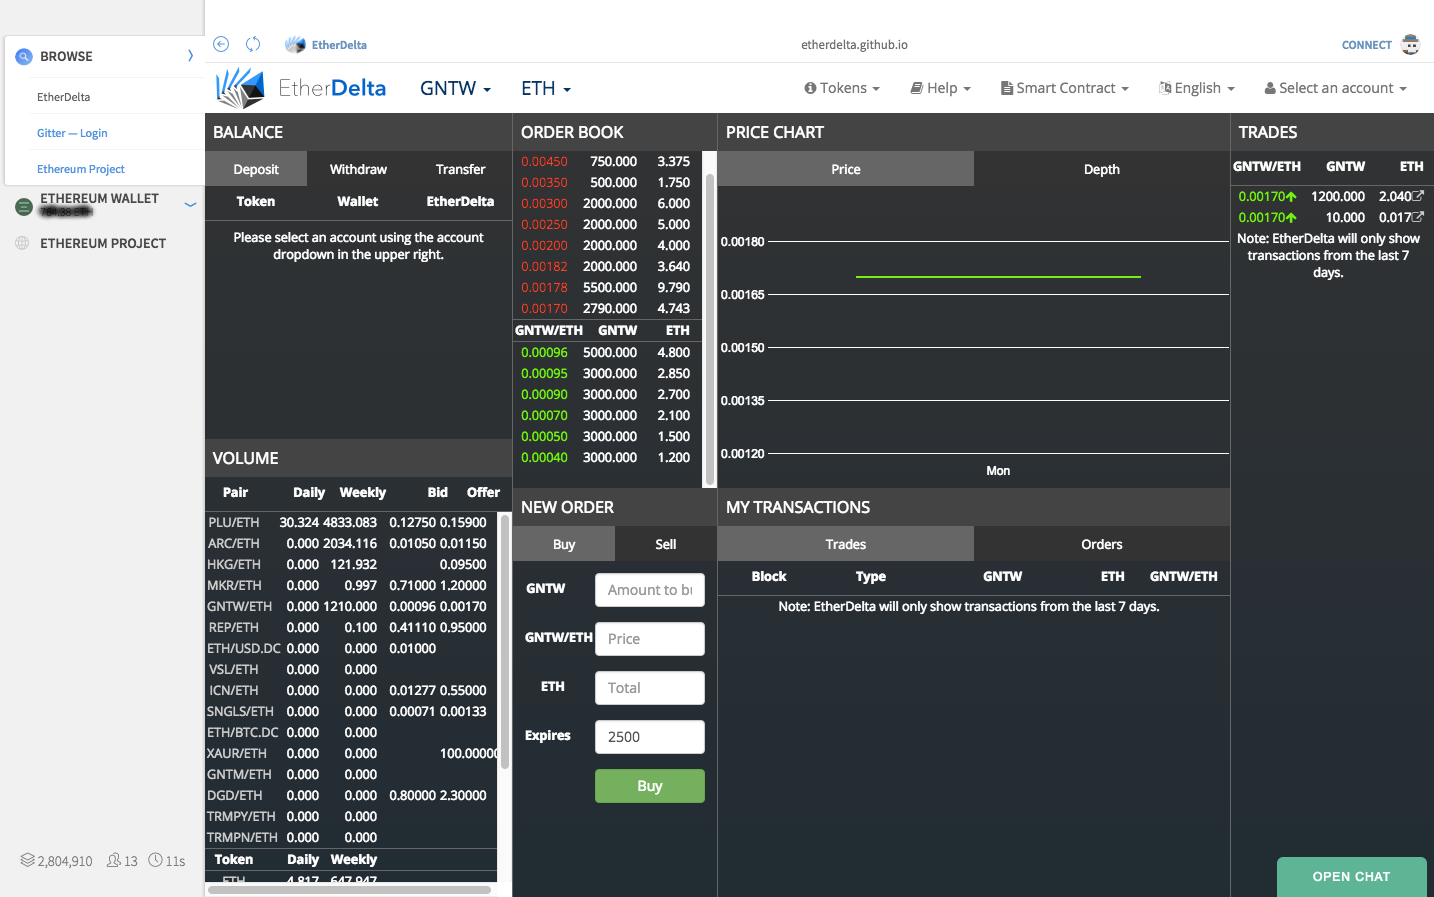The height and width of the screenshot is (897, 1434).
Task: Click the Volume panel horizontal scrollbar
Action: point(350,889)
